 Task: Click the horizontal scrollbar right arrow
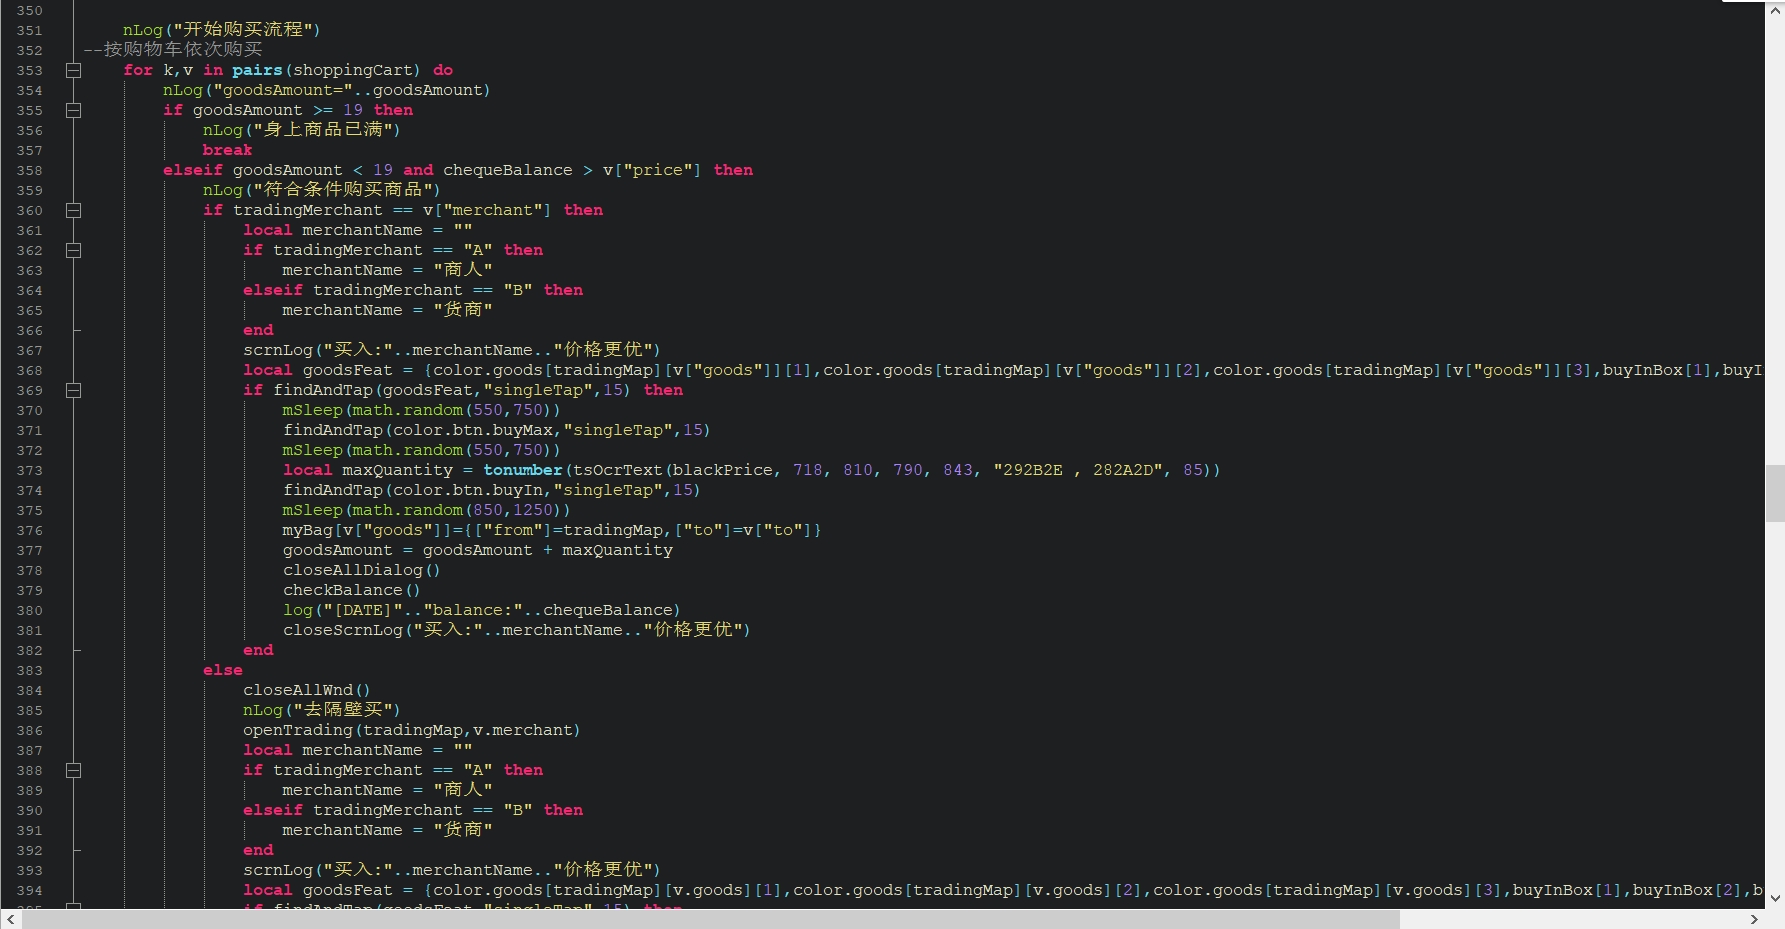tap(1753, 919)
